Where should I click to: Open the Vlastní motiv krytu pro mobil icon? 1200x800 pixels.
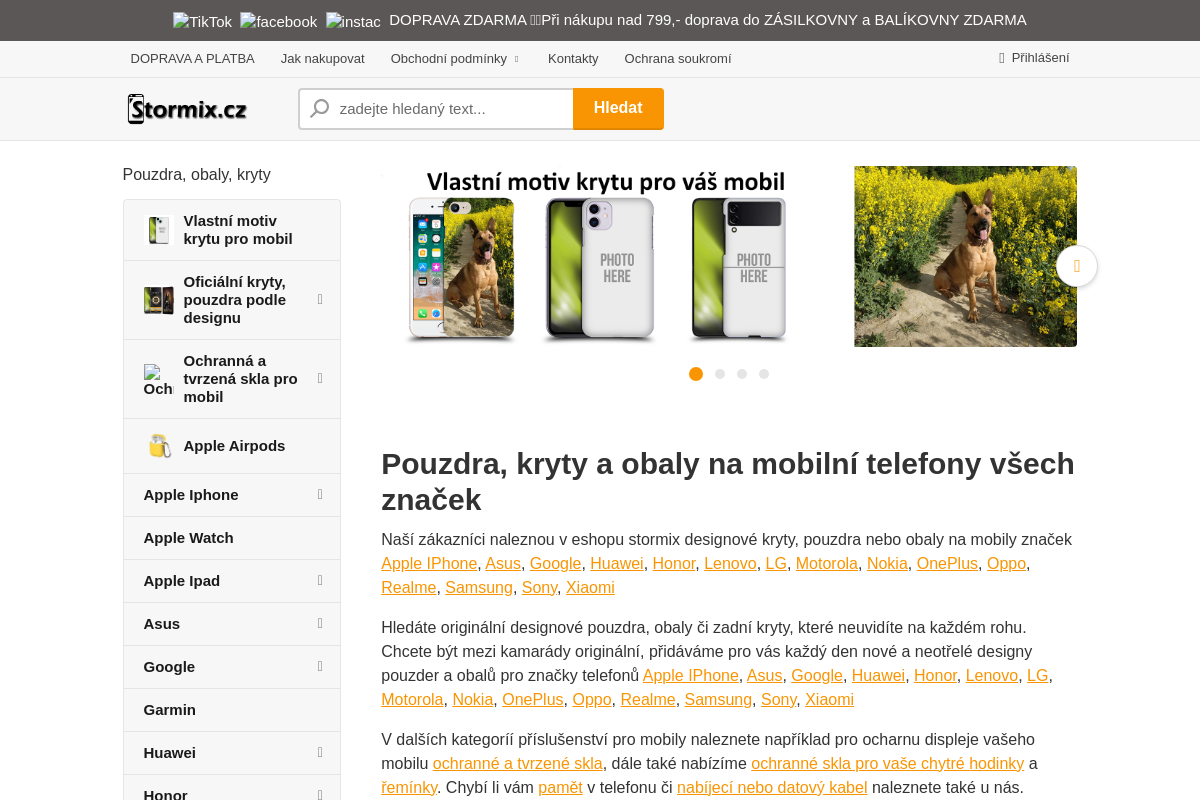[x=159, y=229]
